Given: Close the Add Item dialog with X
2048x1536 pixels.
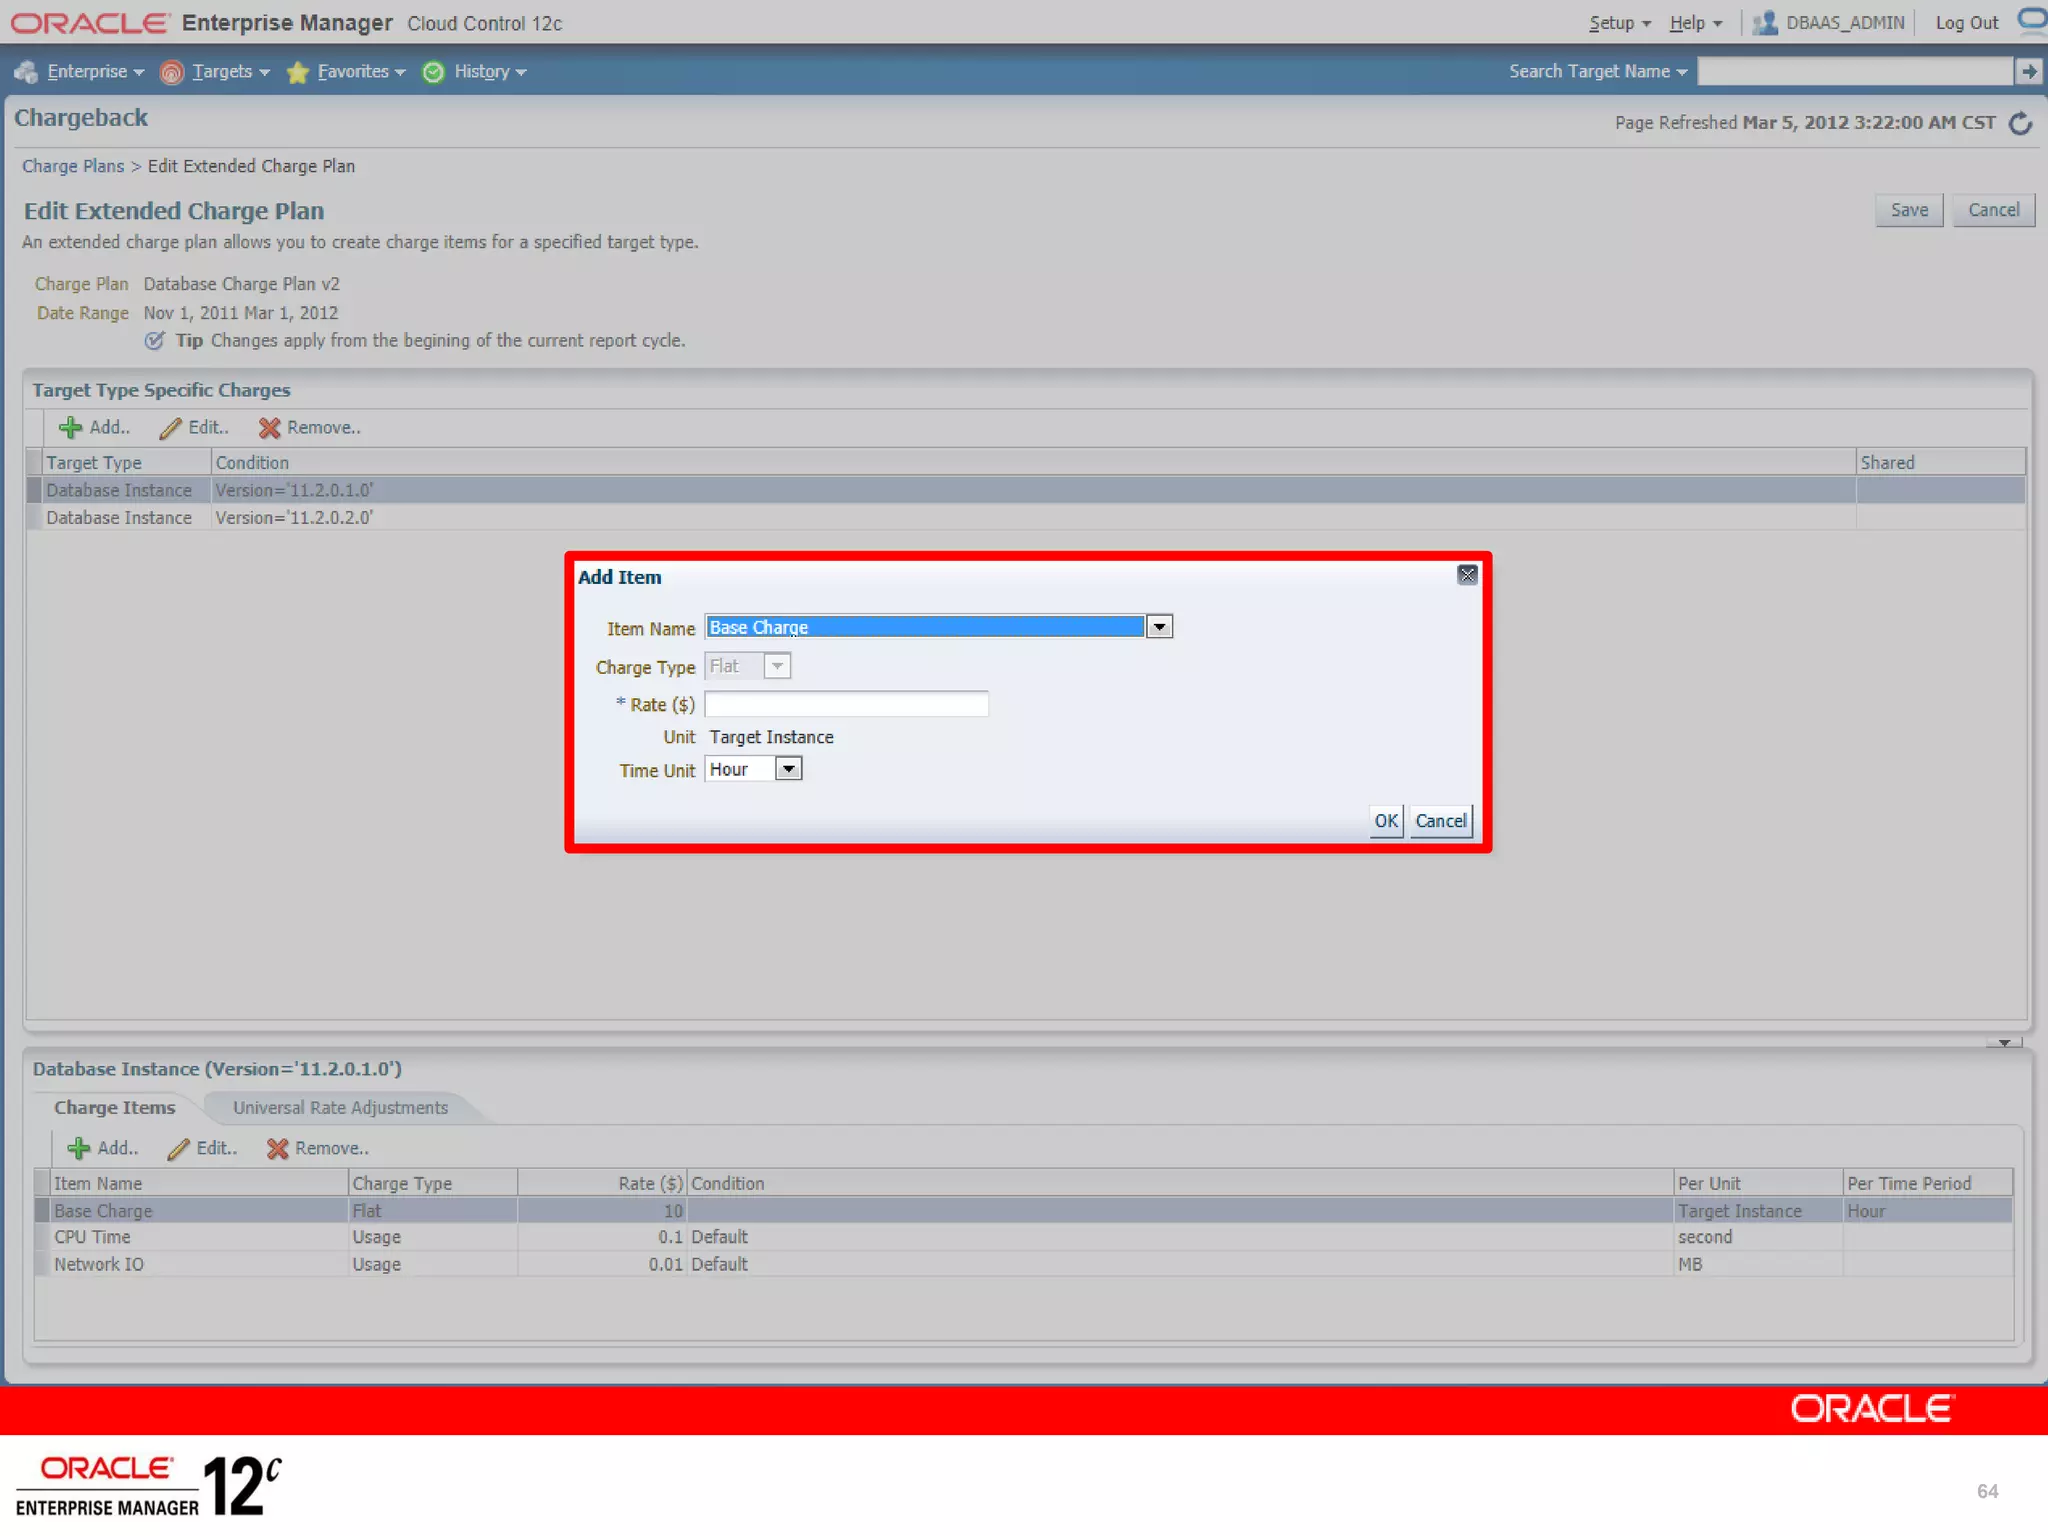Looking at the screenshot, I should (x=1466, y=575).
